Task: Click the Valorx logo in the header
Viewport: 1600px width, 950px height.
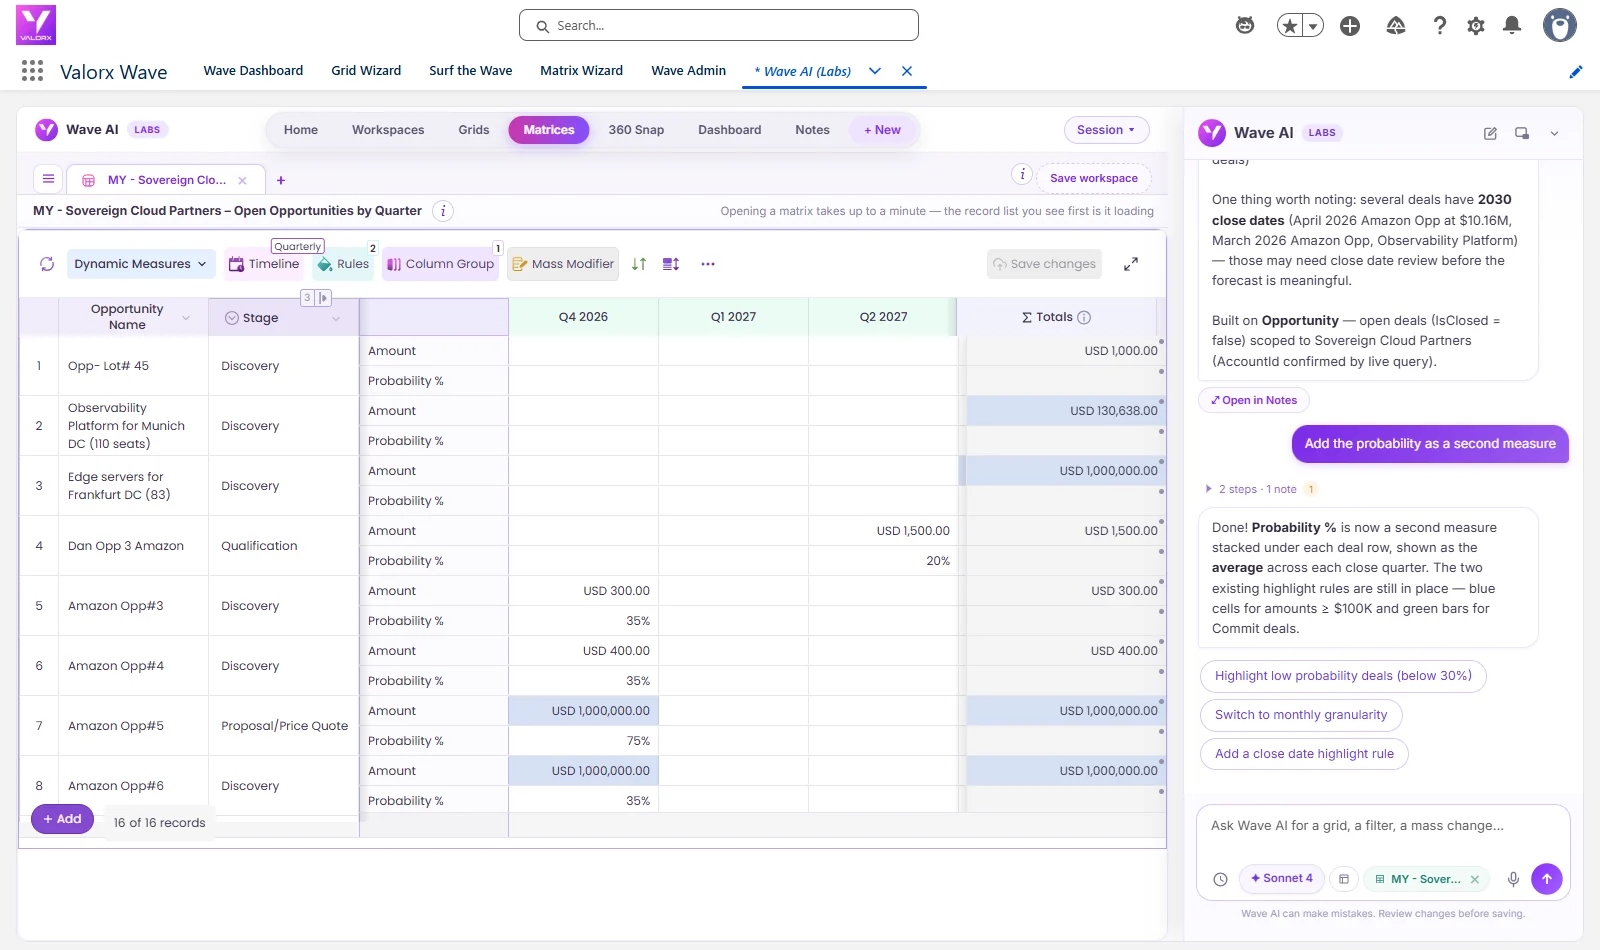Action: point(36,25)
